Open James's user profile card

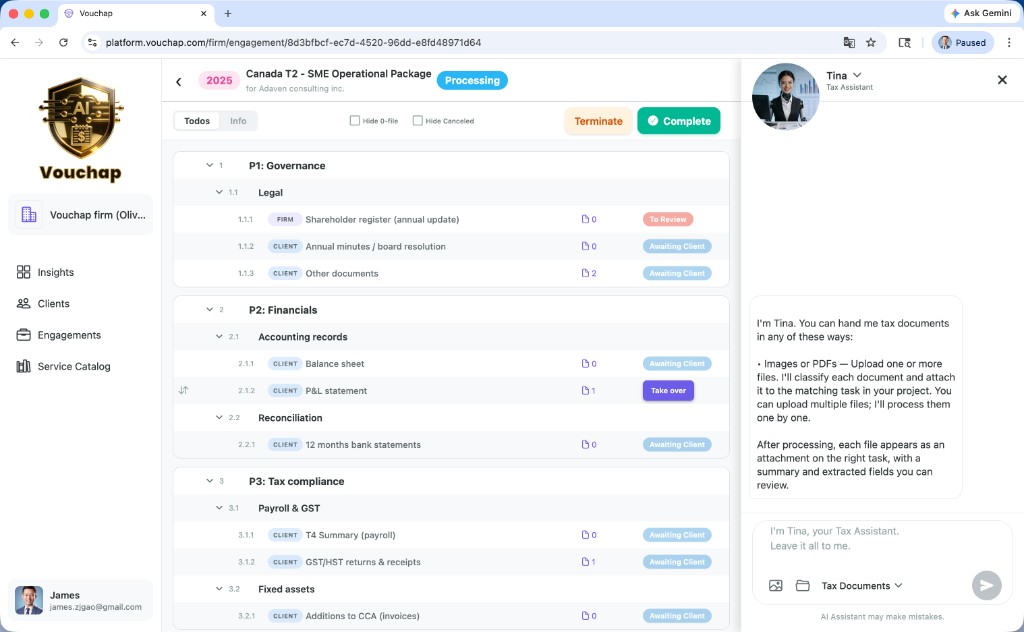(x=80, y=601)
